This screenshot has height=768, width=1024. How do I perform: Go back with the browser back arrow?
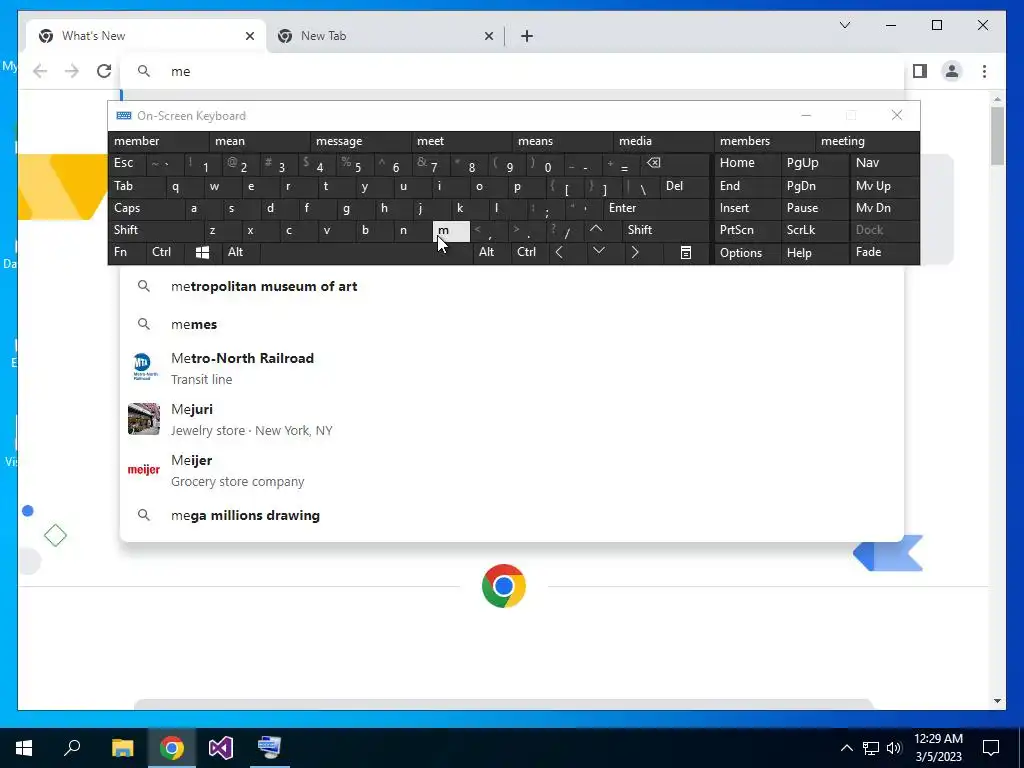40,71
